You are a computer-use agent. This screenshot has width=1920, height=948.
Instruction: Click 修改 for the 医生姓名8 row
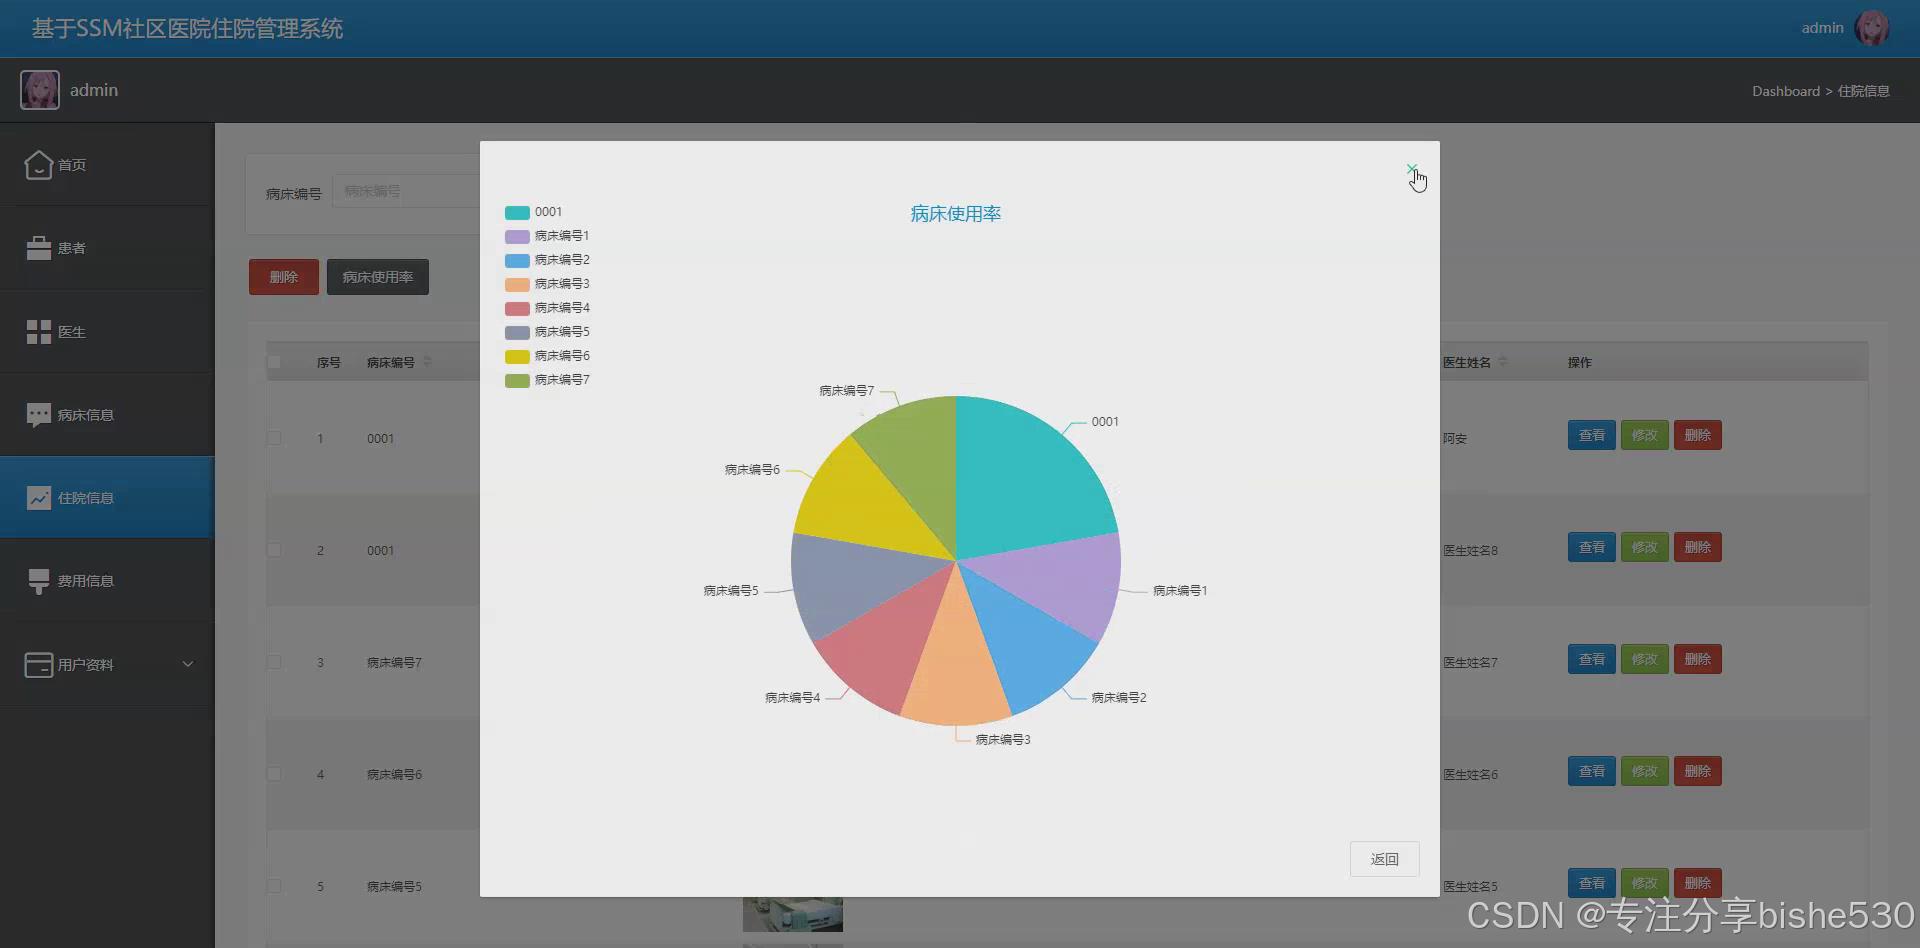click(1644, 547)
